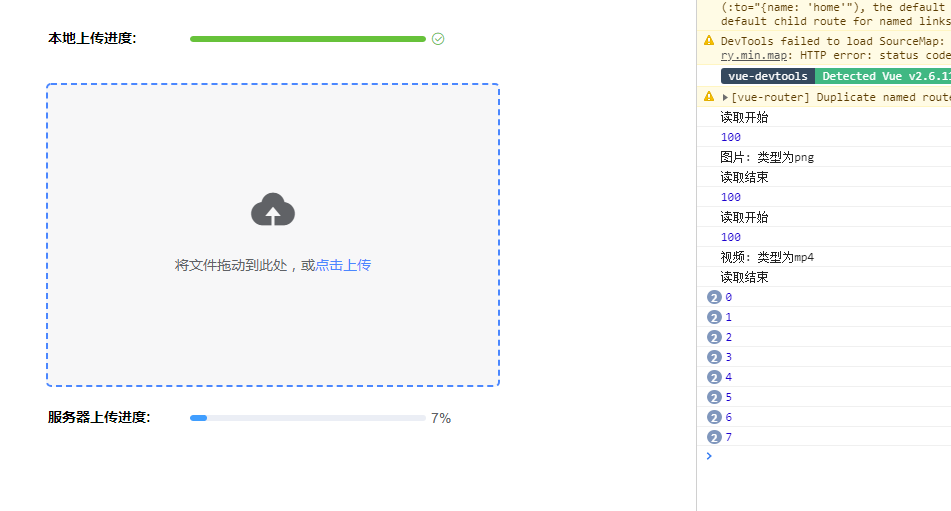The height and width of the screenshot is (511, 951).
Task: Select logged value 0 in console
Action: pyautogui.click(x=728, y=297)
